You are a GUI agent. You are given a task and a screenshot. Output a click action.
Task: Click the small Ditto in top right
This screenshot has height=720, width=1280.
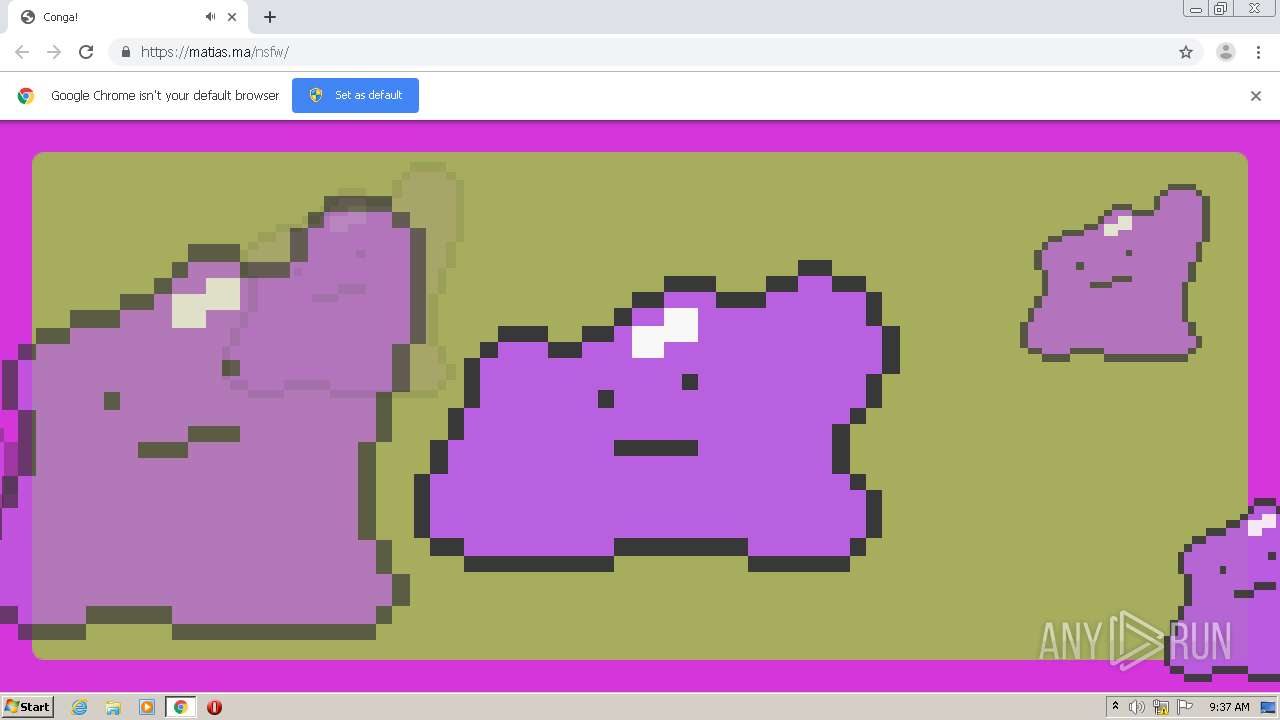(1115, 273)
